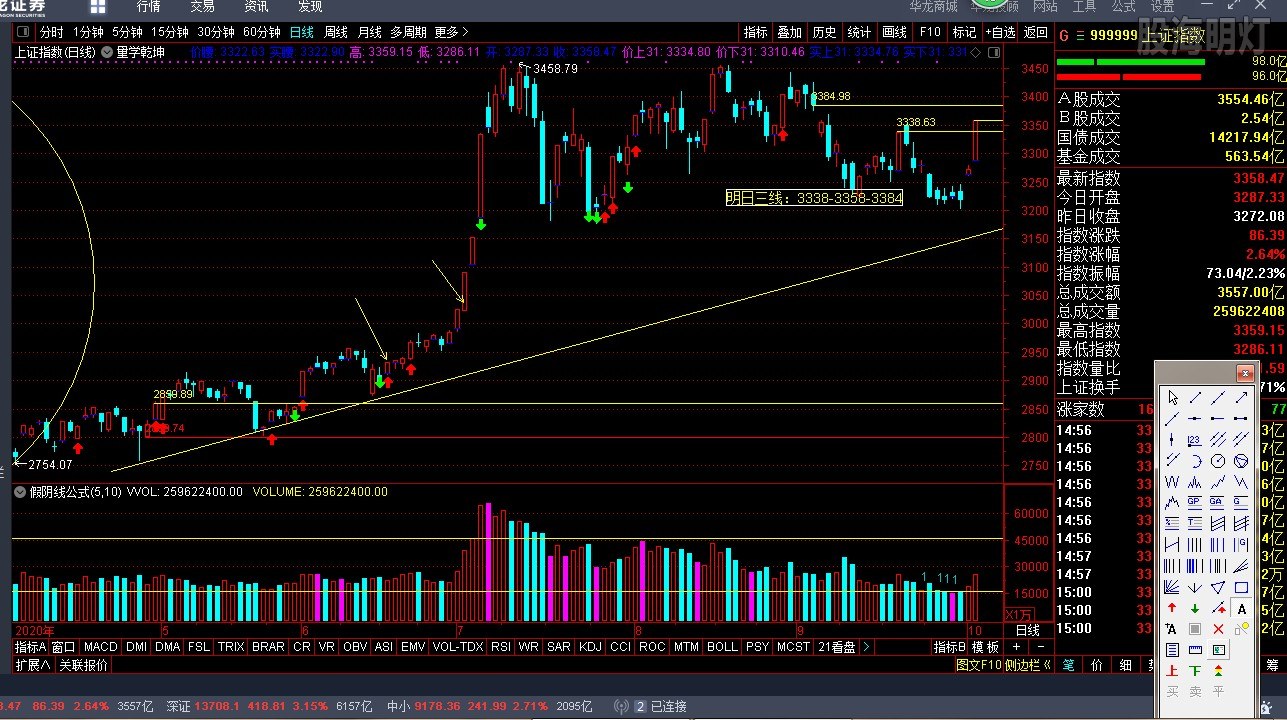Select the W-shaped wave tool
Viewport: 1287px width, 720px height.
pyautogui.click(x=1173, y=481)
